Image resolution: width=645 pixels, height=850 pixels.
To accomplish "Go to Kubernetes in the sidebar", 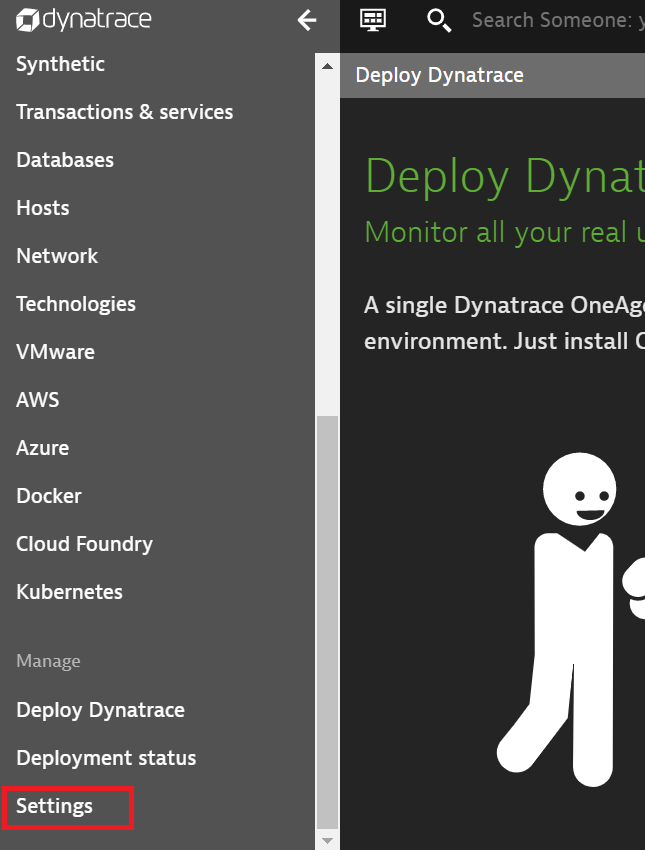I will point(69,592).
